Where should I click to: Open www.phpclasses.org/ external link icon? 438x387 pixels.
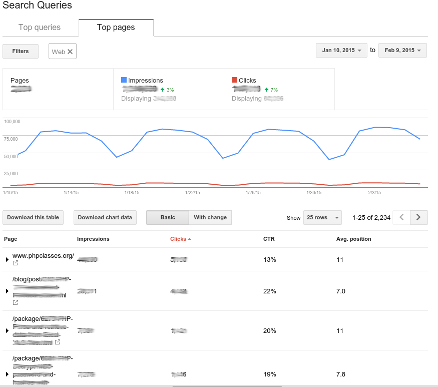point(15,263)
